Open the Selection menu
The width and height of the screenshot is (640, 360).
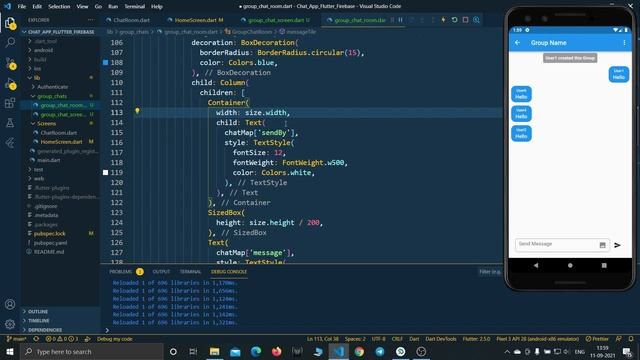(x=59, y=6)
